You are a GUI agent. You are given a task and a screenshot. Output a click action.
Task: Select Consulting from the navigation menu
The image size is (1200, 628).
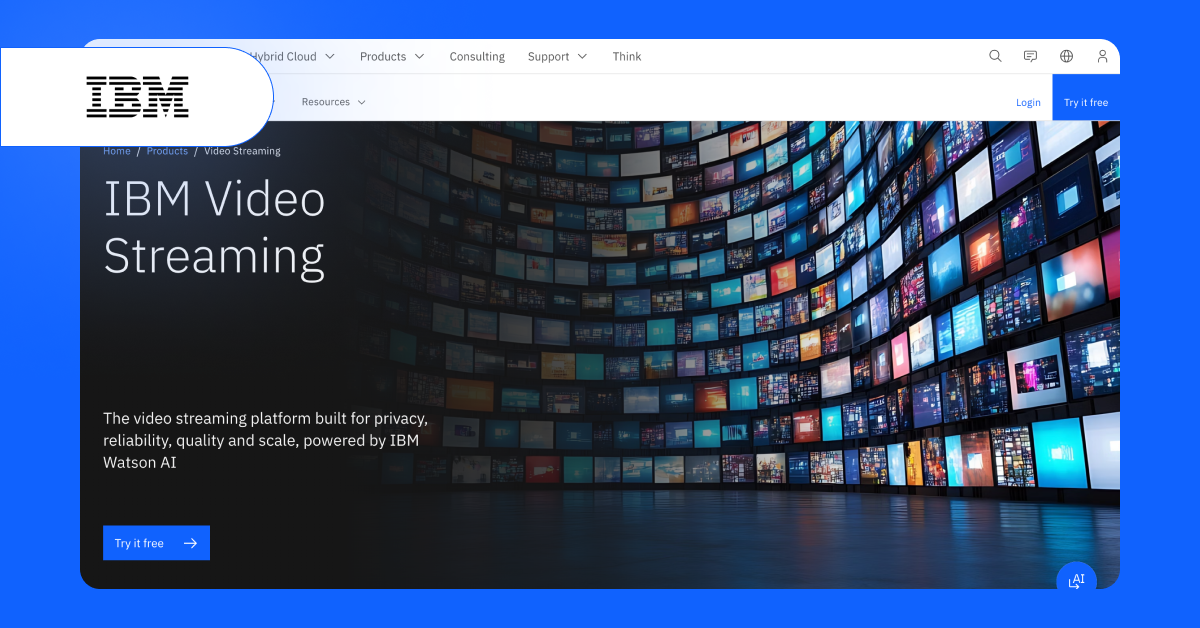(x=477, y=56)
